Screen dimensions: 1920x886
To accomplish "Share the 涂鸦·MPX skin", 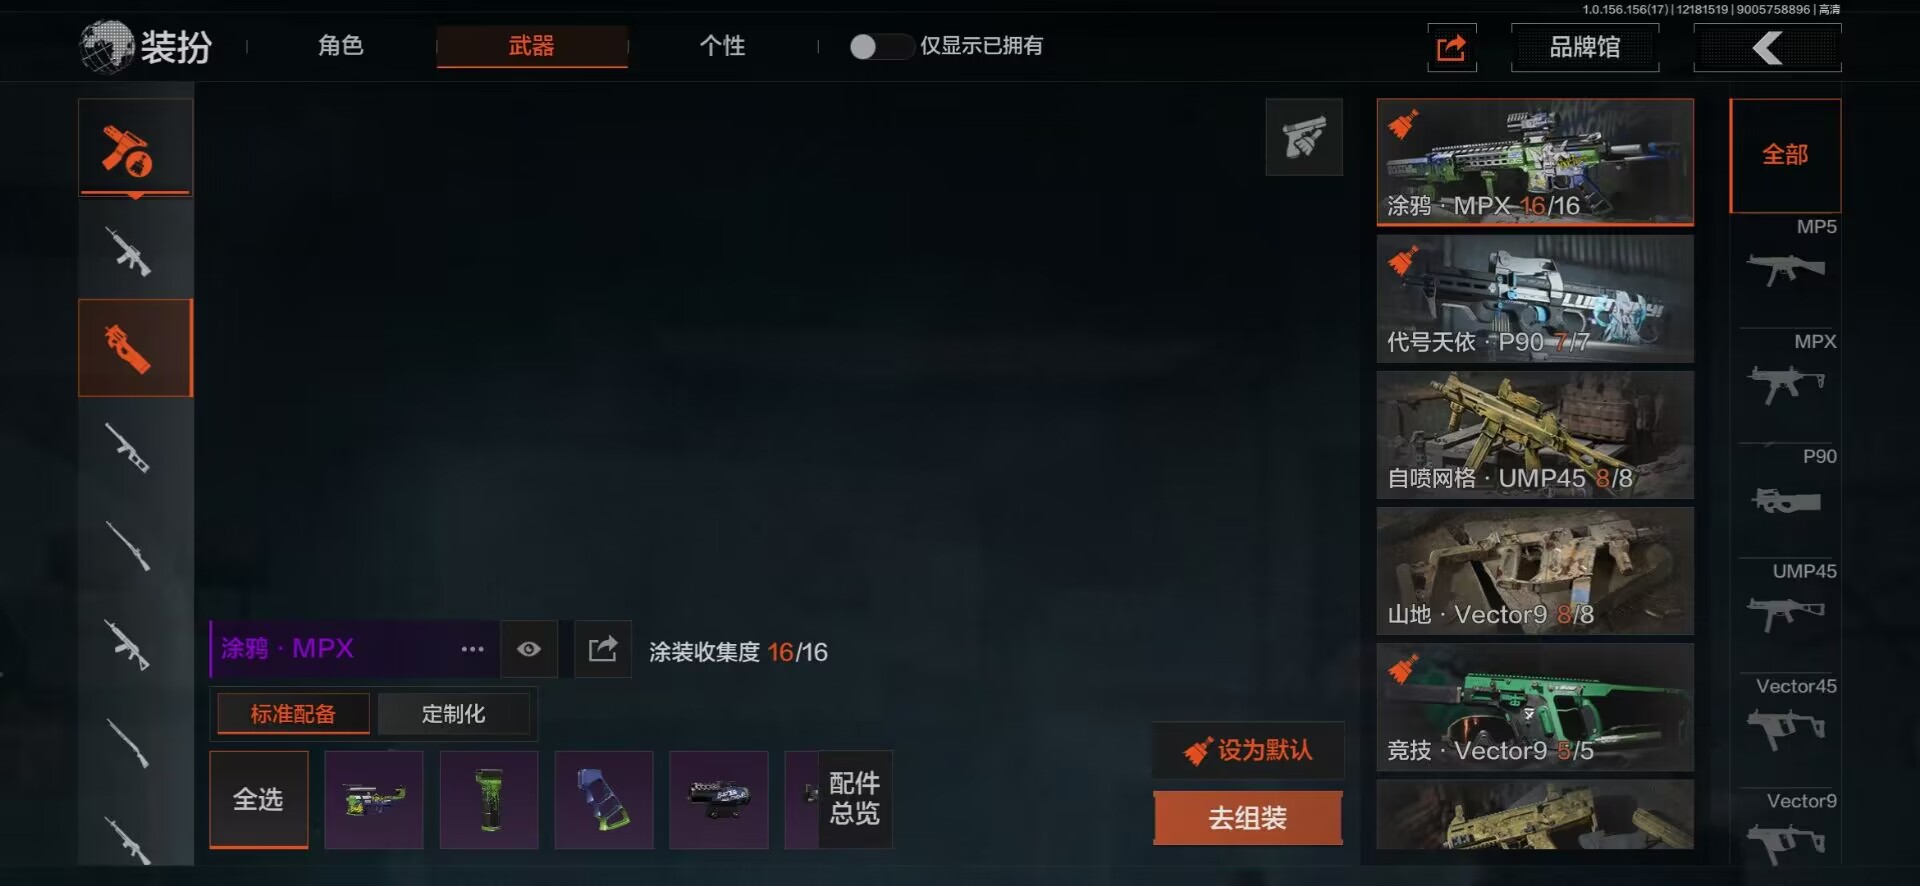I will 603,649.
